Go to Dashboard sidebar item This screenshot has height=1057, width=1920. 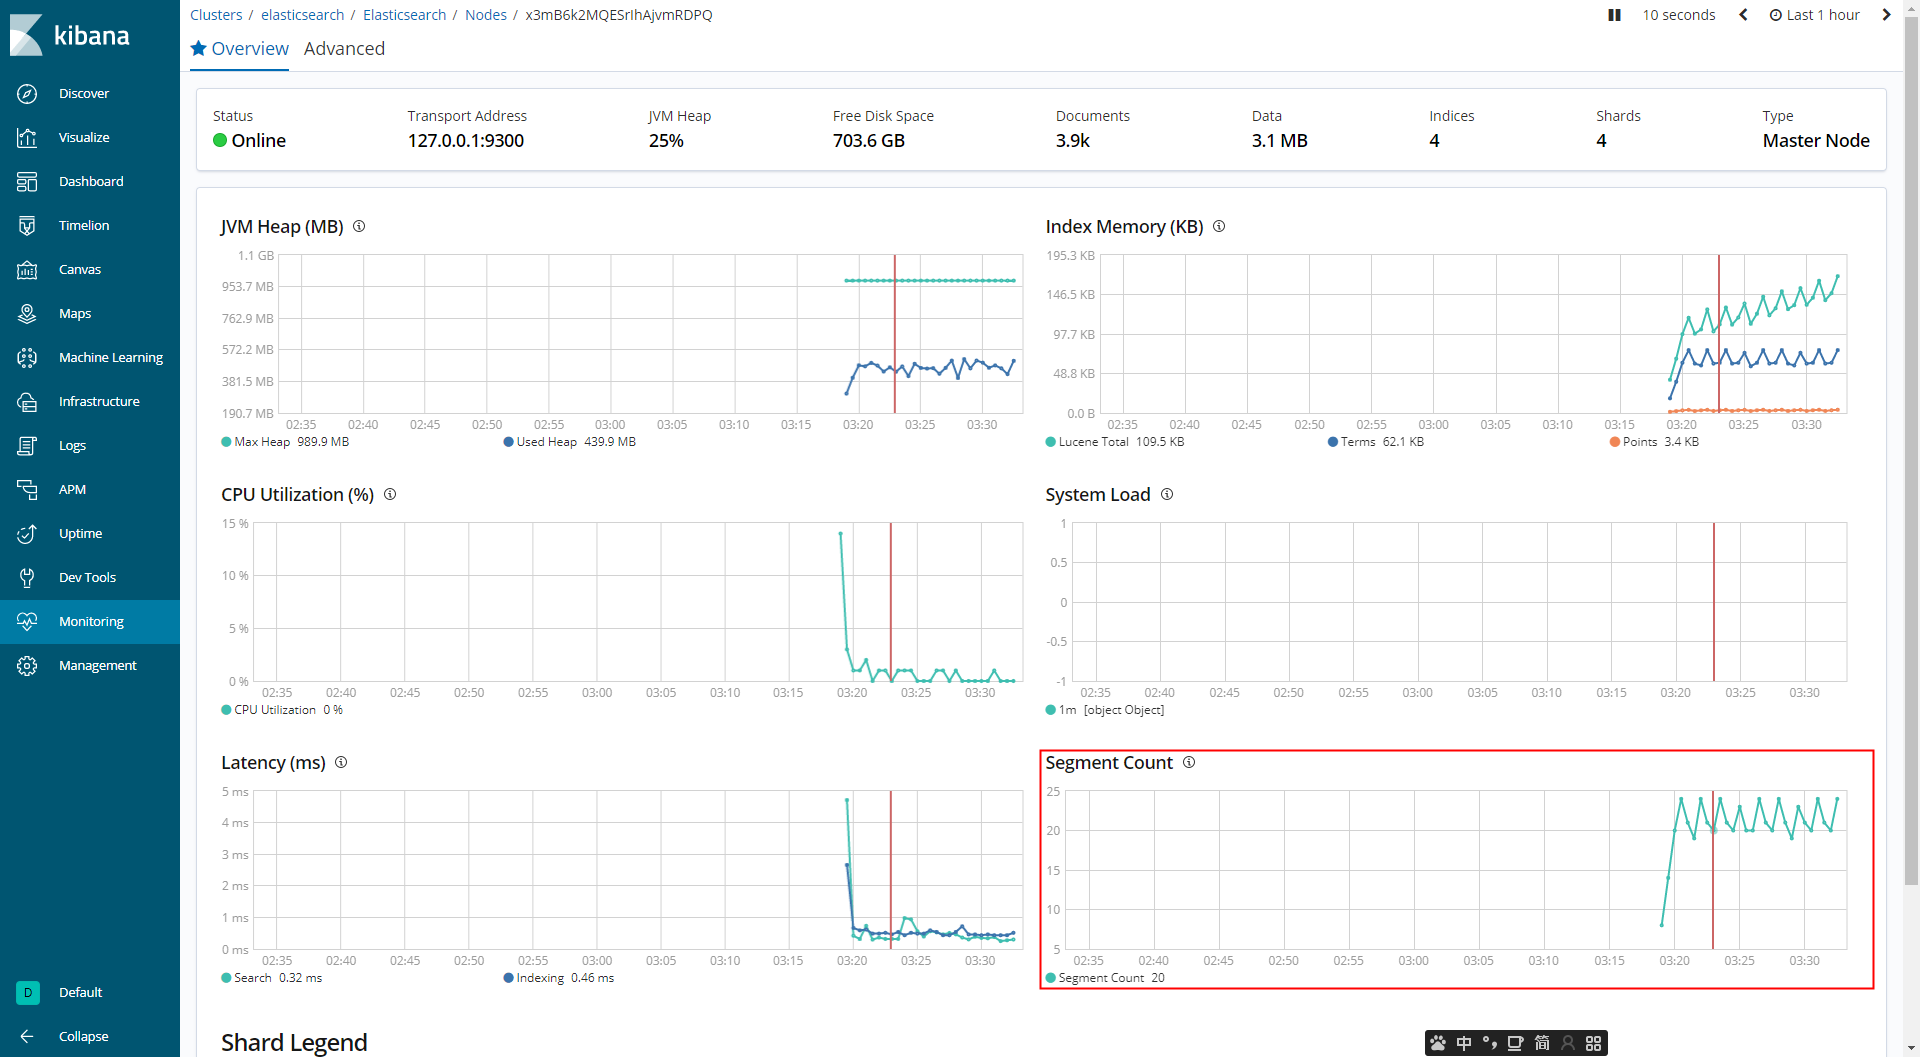[x=90, y=181]
